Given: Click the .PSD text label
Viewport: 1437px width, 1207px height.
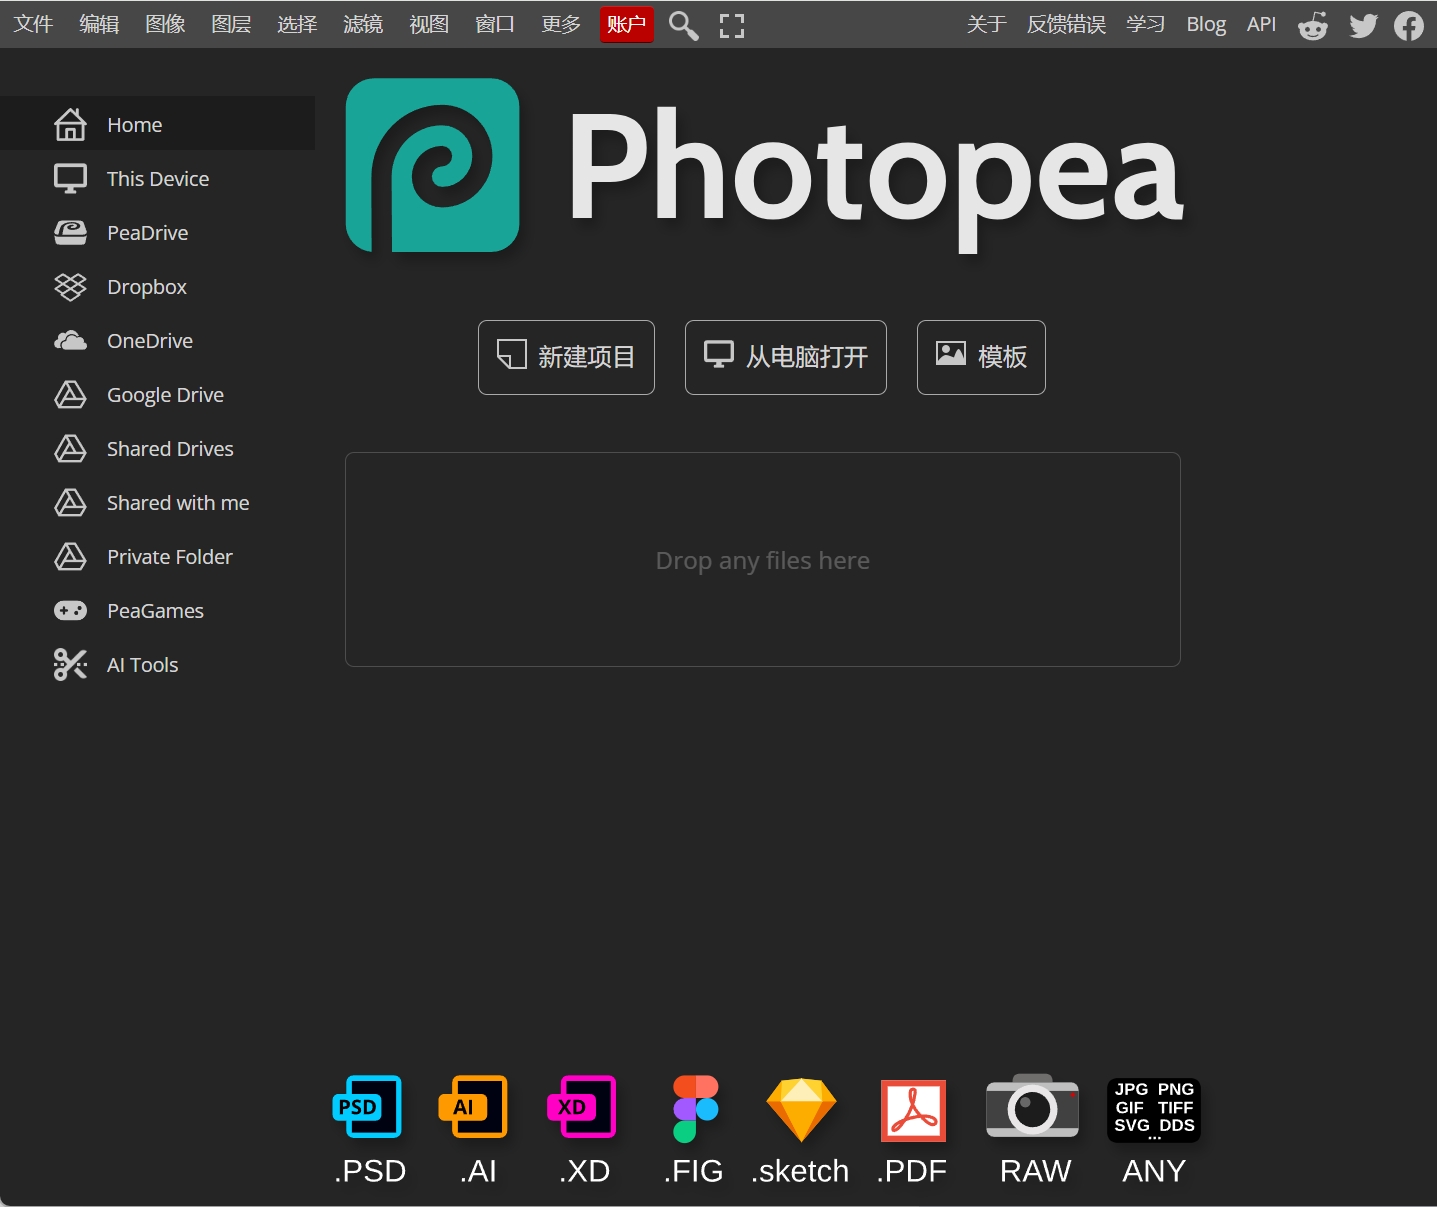Looking at the screenshot, I should tap(370, 1171).
